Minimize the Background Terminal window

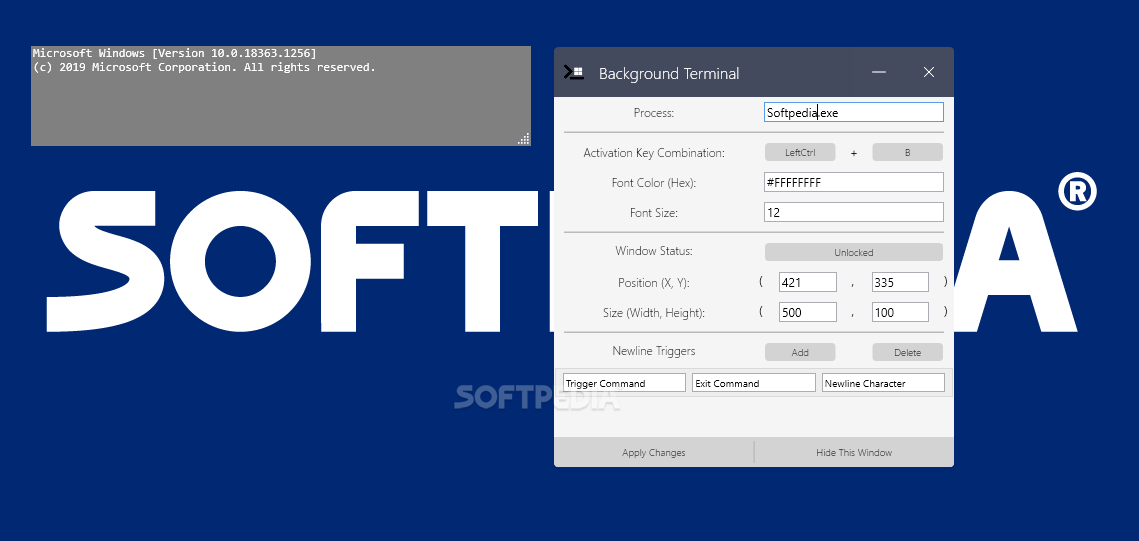click(x=879, y=72)
